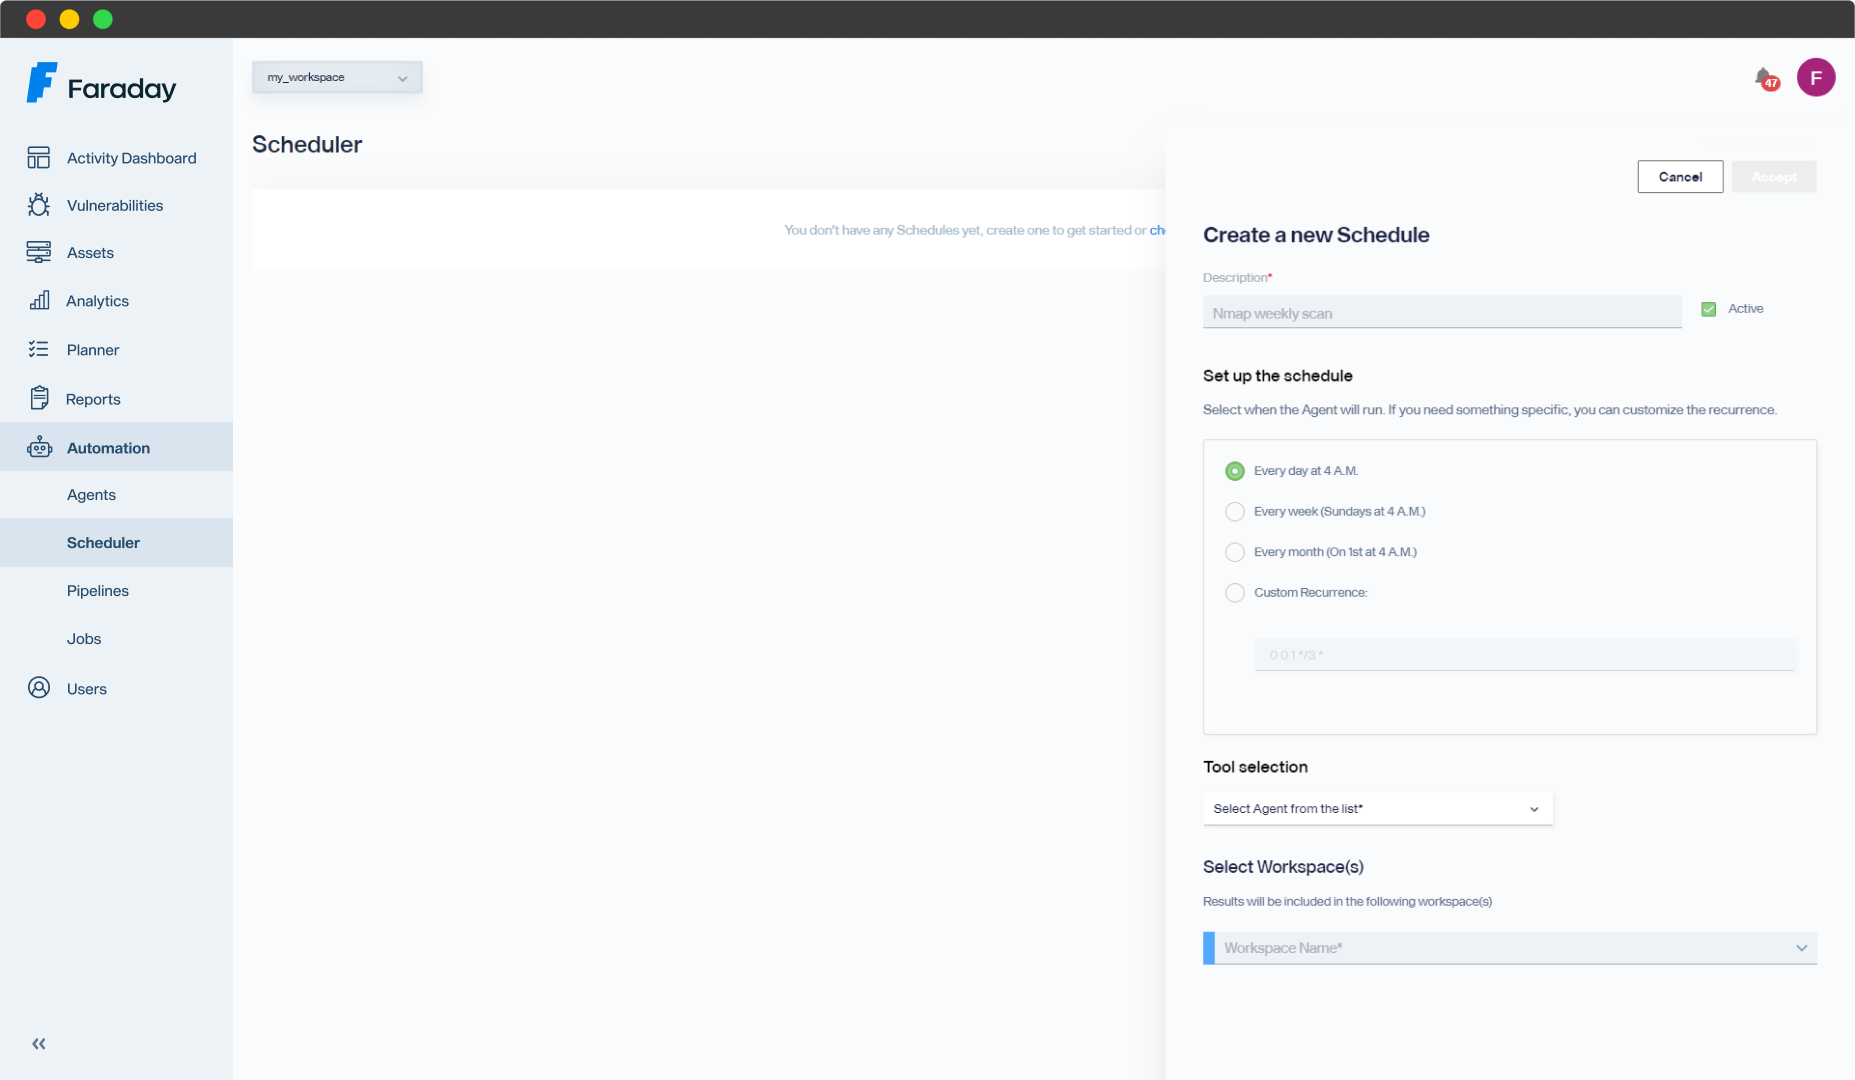
Task: Click the Reports clipboard icon
Action: (x=38, y=398)
